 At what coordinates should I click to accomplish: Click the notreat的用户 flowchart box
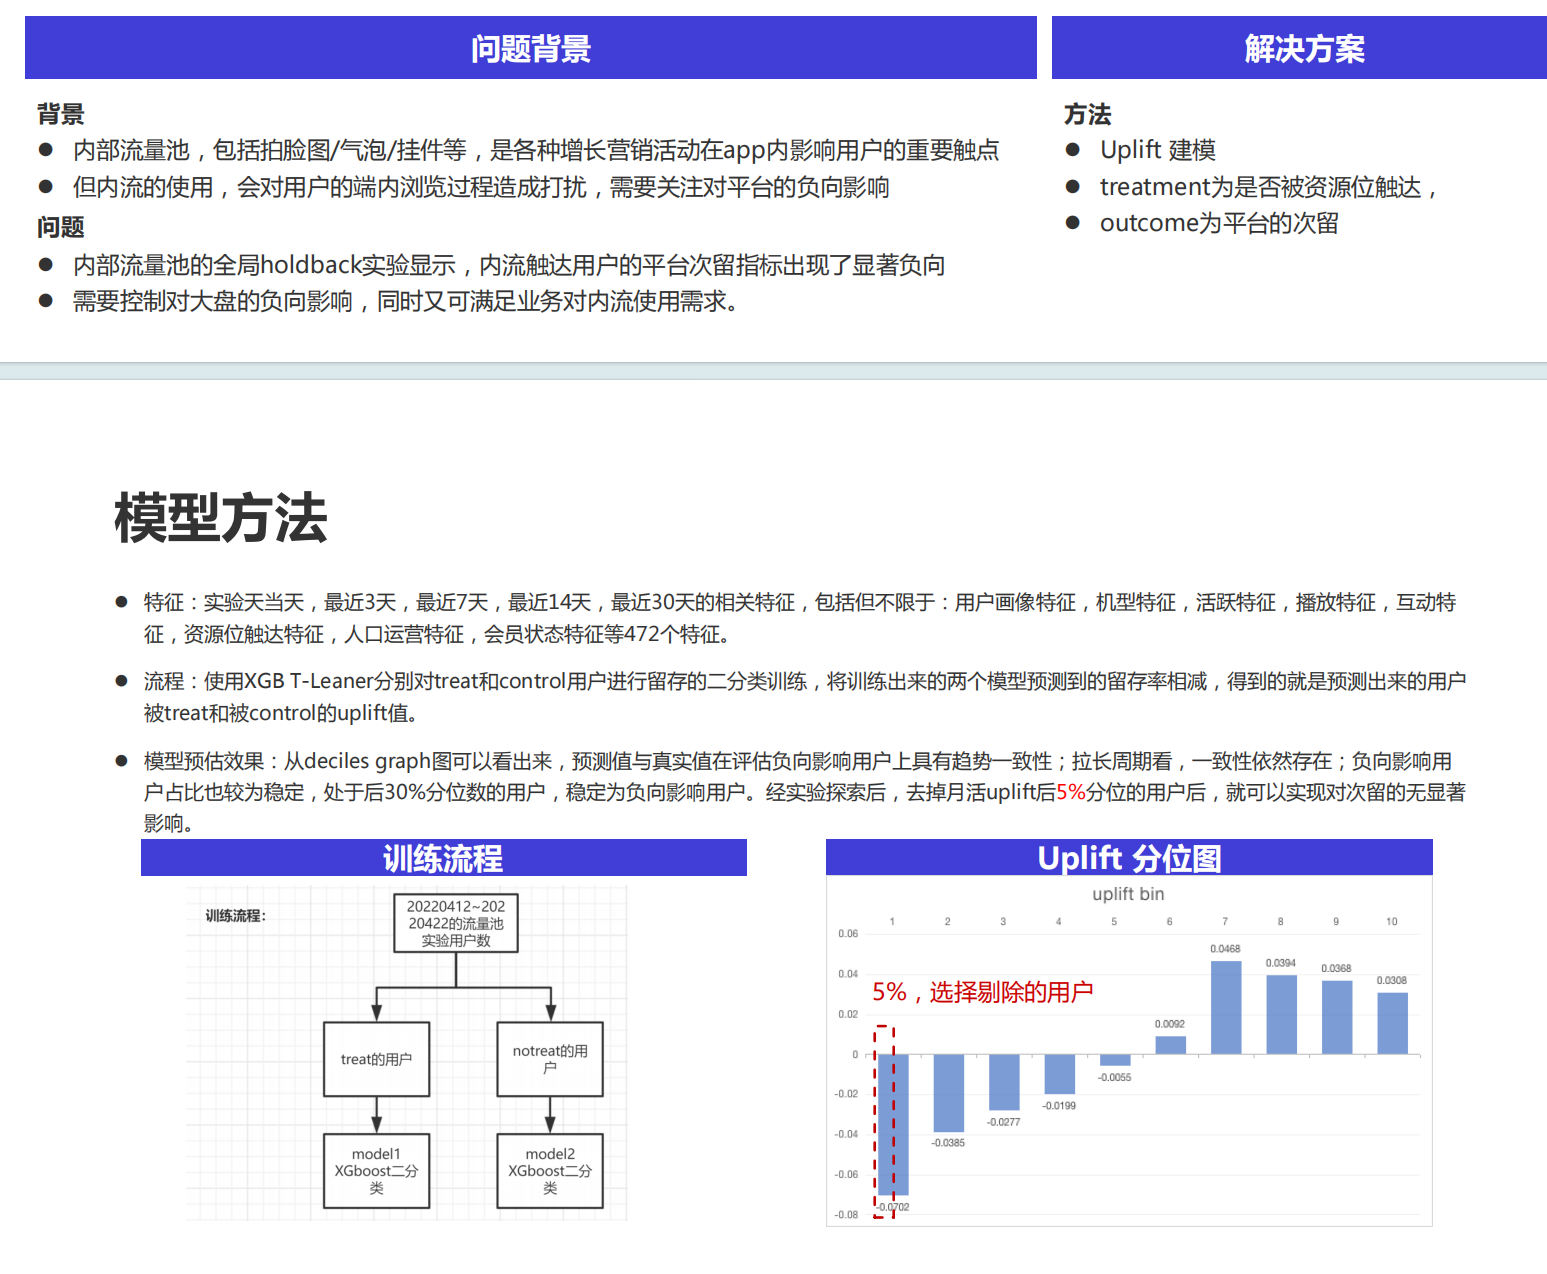point(550,1059)
